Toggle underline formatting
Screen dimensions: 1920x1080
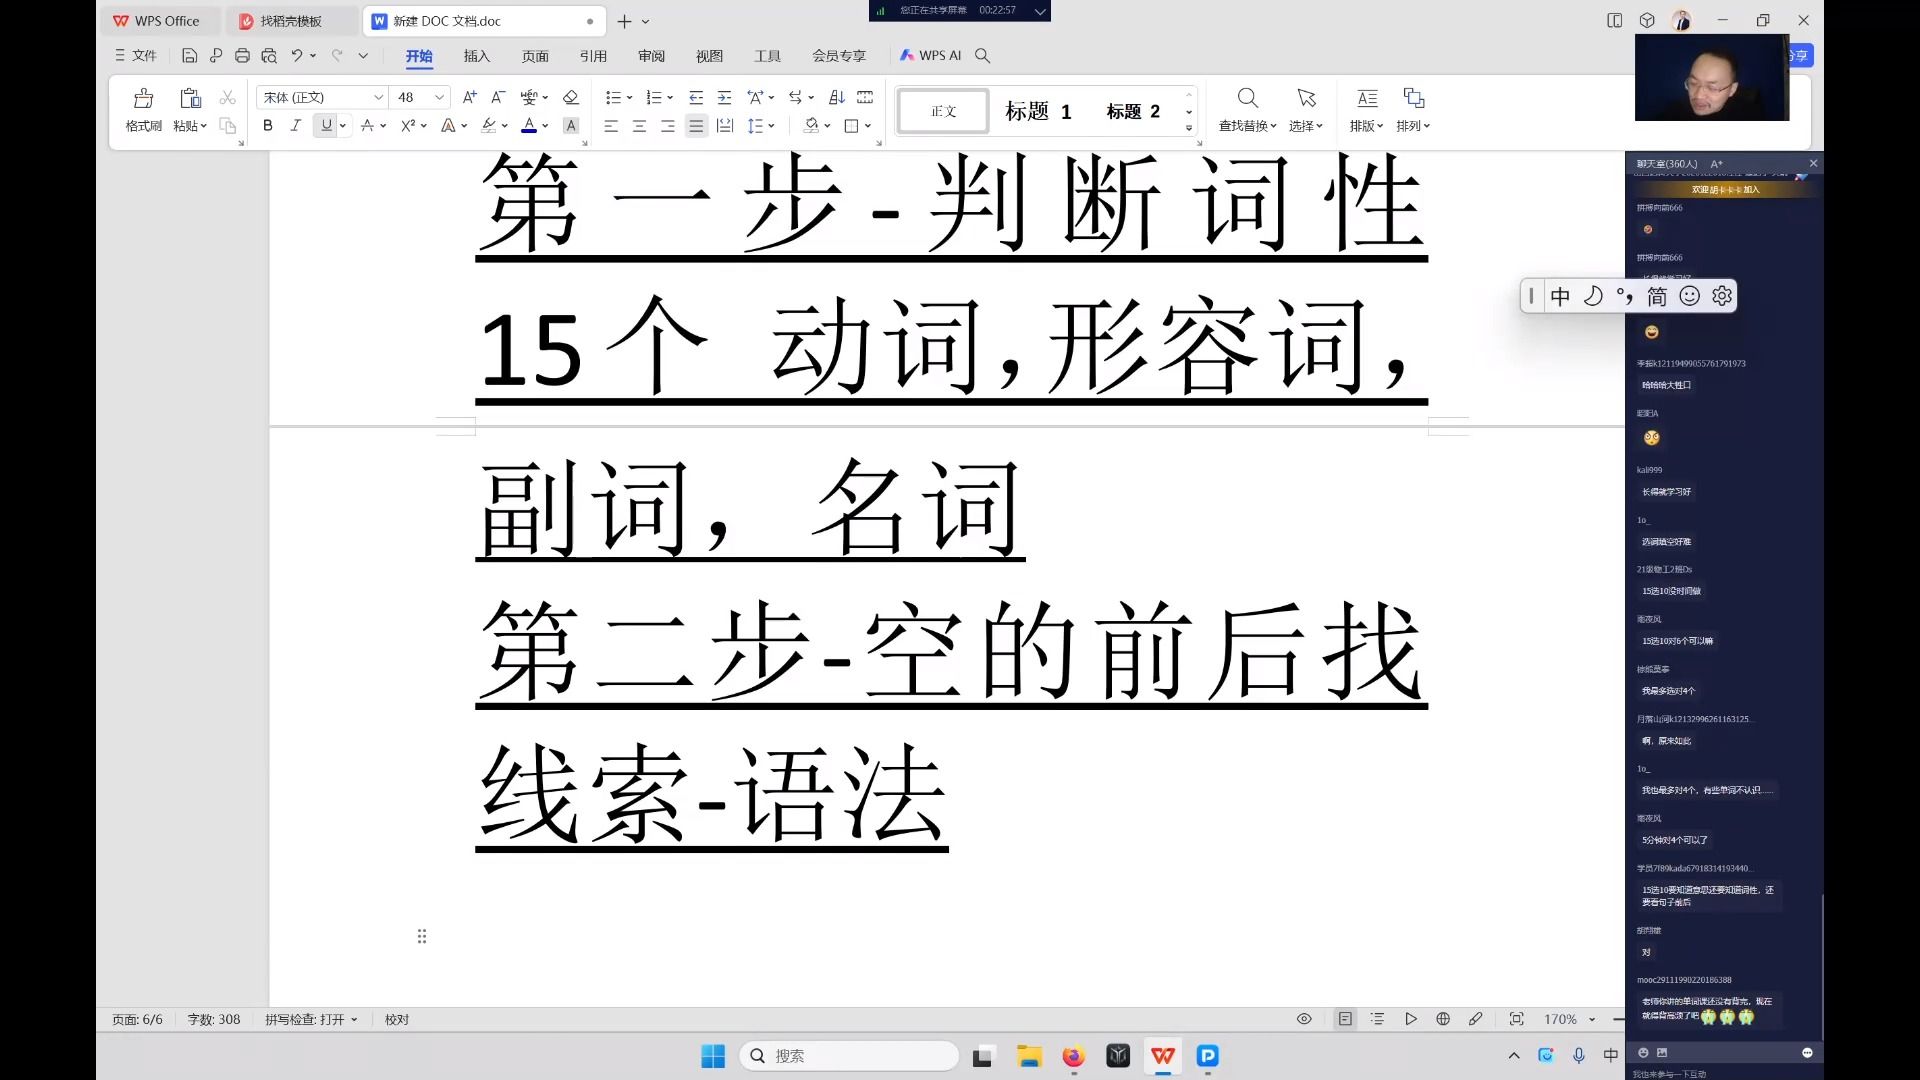click(326, 126)
